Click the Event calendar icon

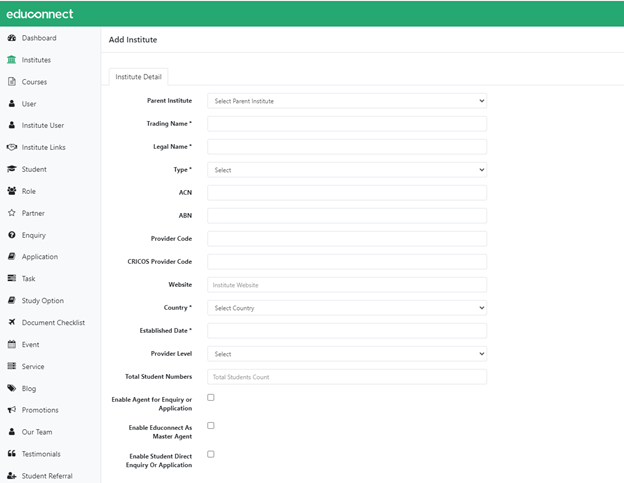coord(12,344)
